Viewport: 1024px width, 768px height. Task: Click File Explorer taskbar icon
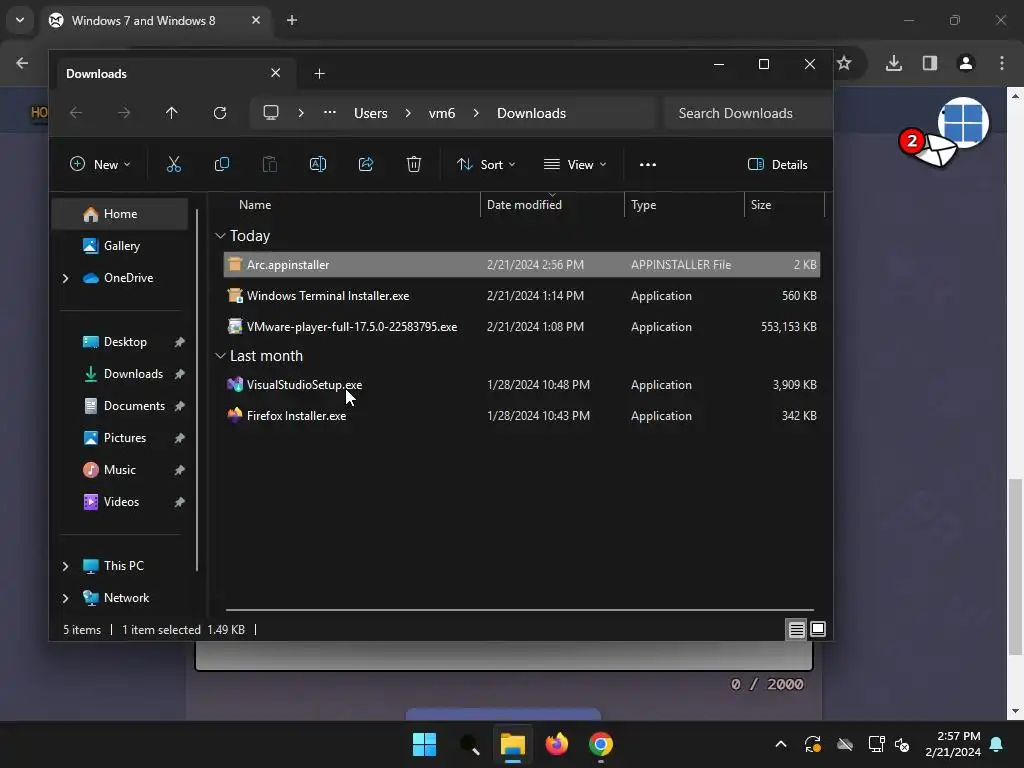click(513, 744)
